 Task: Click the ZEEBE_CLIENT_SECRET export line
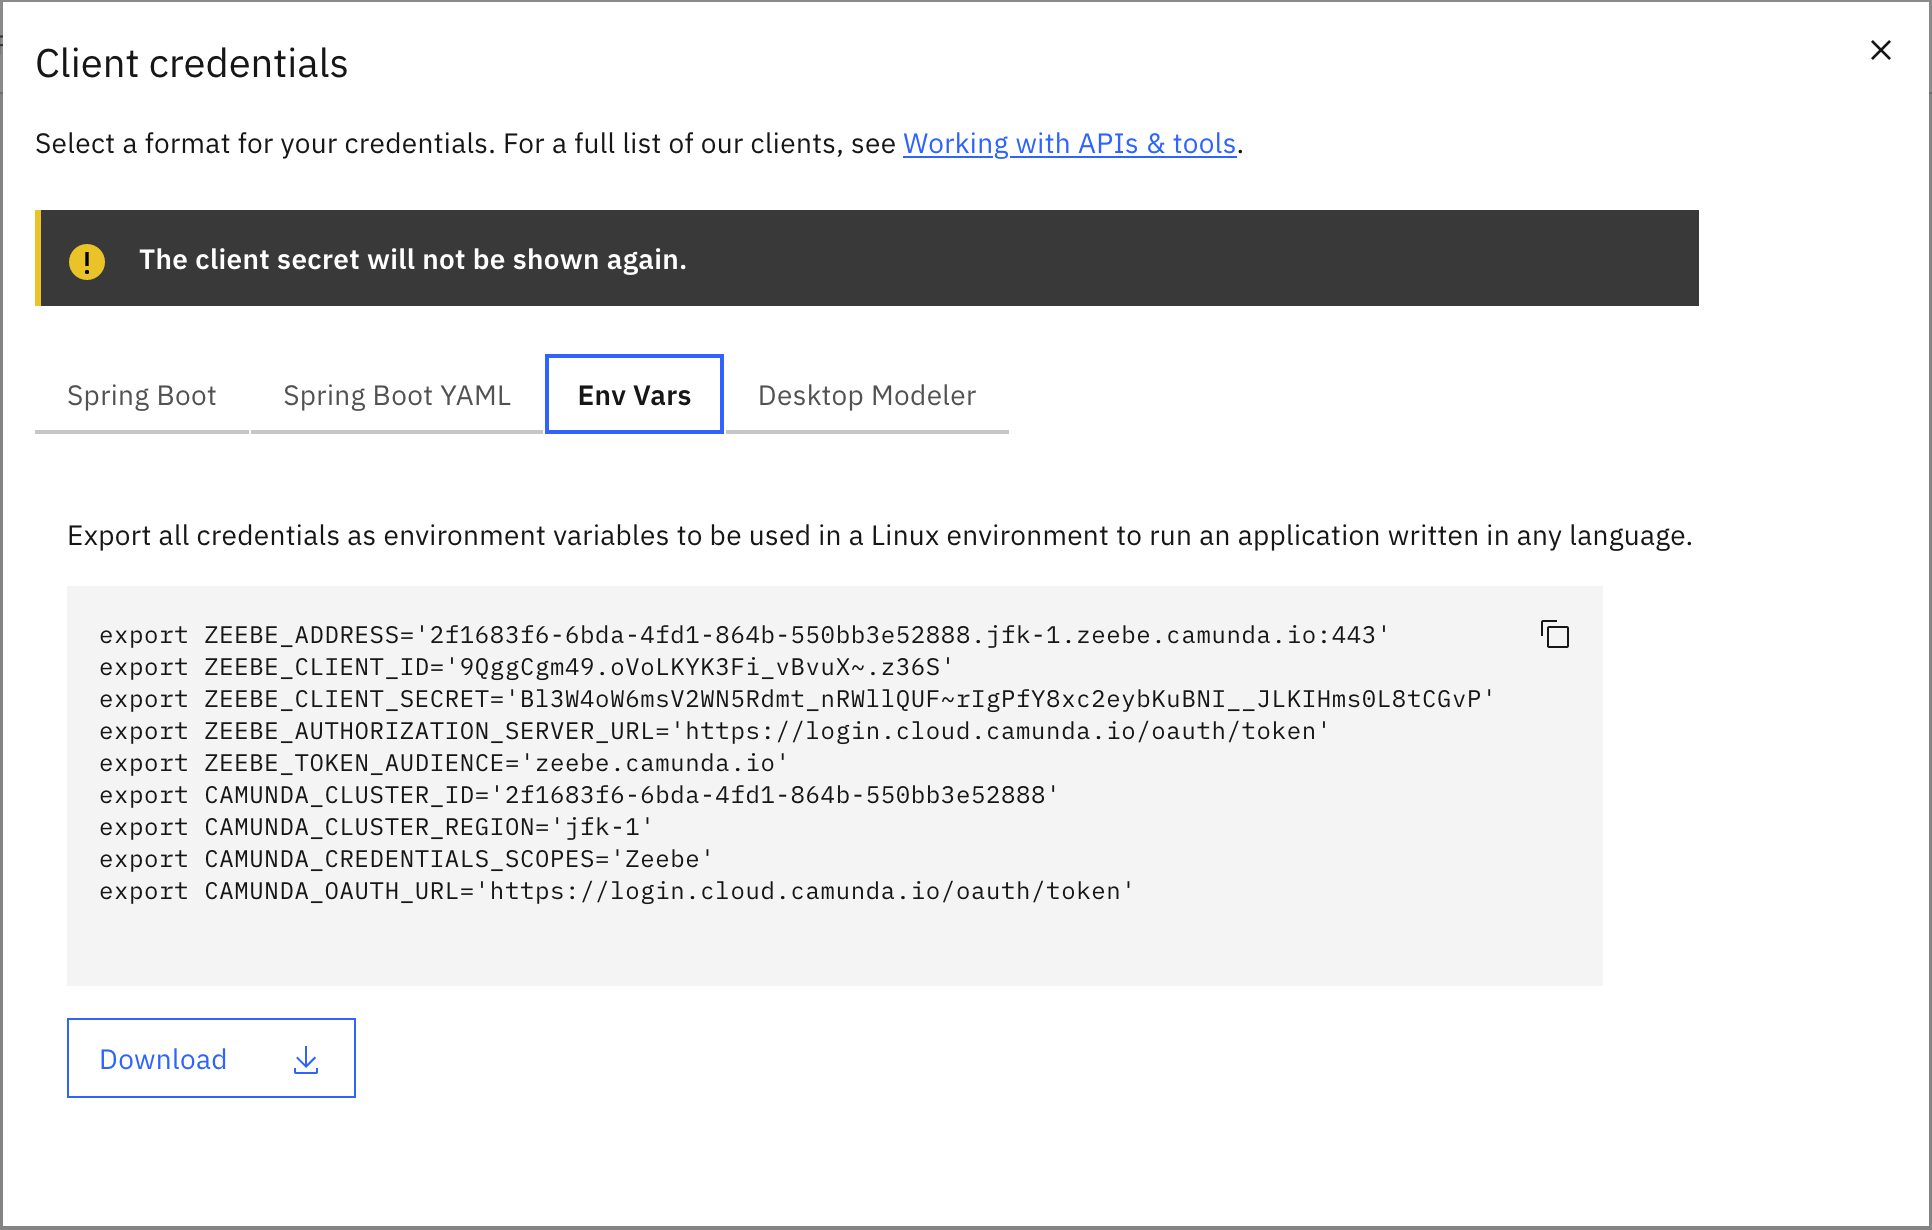tap(796, 700)
